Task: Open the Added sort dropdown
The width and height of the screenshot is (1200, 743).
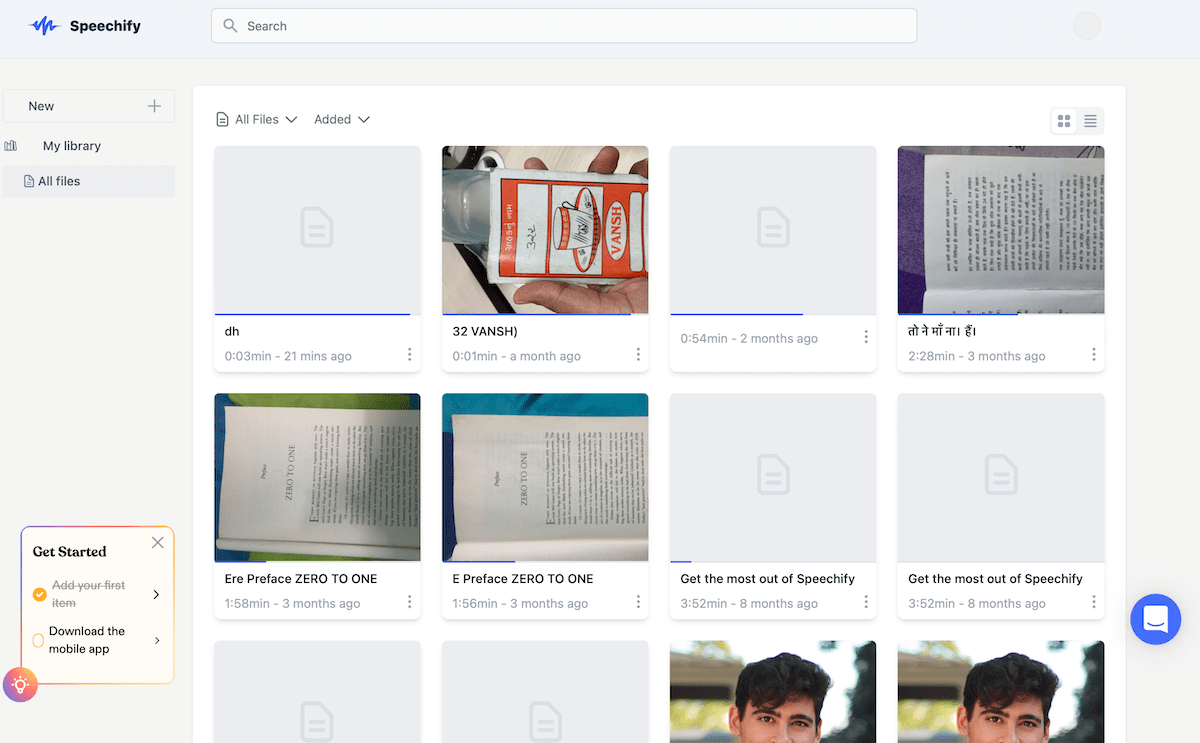Action: 342,120
